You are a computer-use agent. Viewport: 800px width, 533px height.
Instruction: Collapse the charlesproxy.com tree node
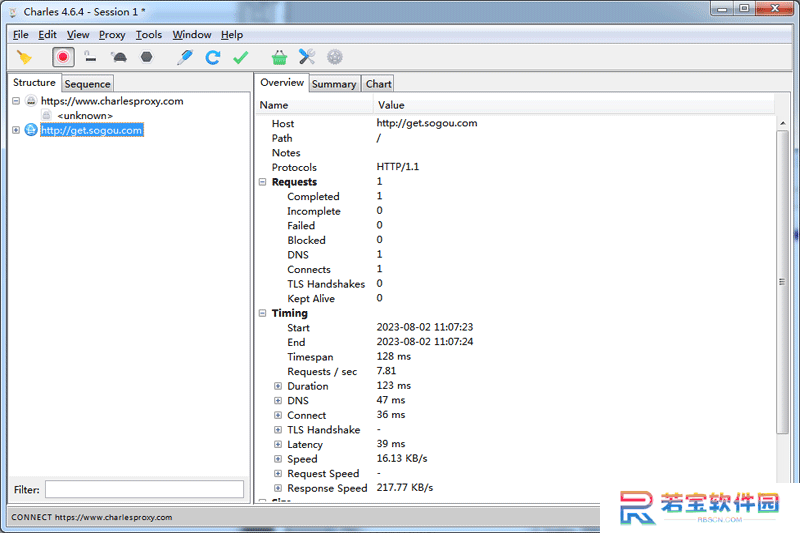point(16,101)
